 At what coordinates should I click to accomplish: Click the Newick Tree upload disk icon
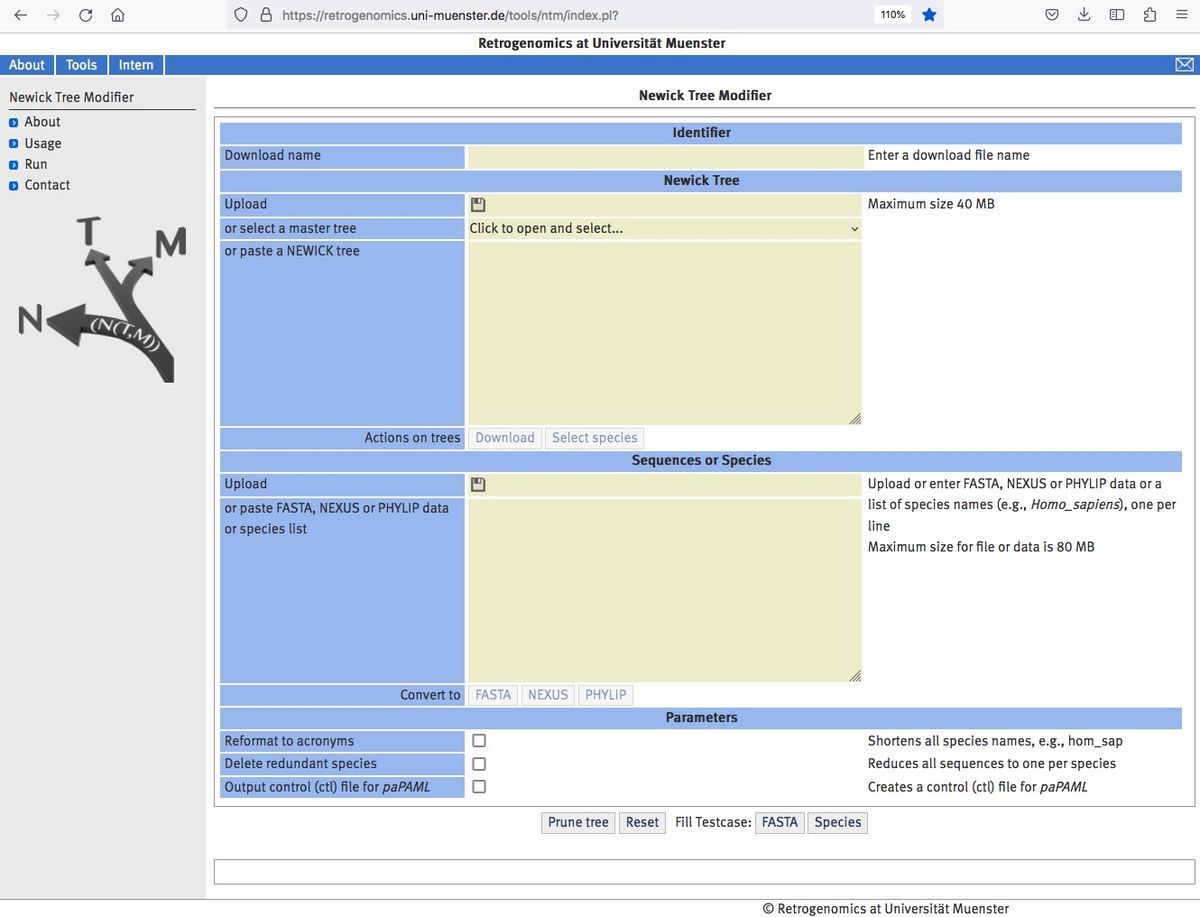pyautogui.click(x=478, y=205)
